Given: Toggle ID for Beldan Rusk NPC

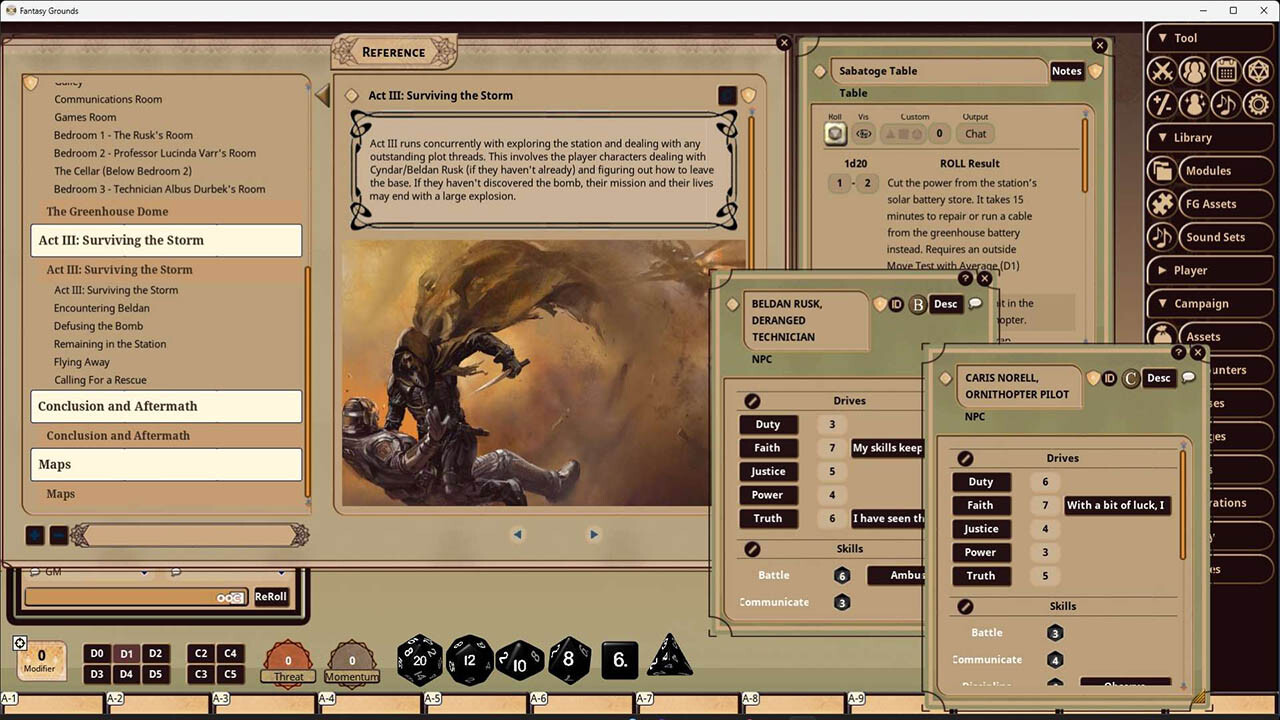Looking at the screenshot, I should tap(896, 304).
